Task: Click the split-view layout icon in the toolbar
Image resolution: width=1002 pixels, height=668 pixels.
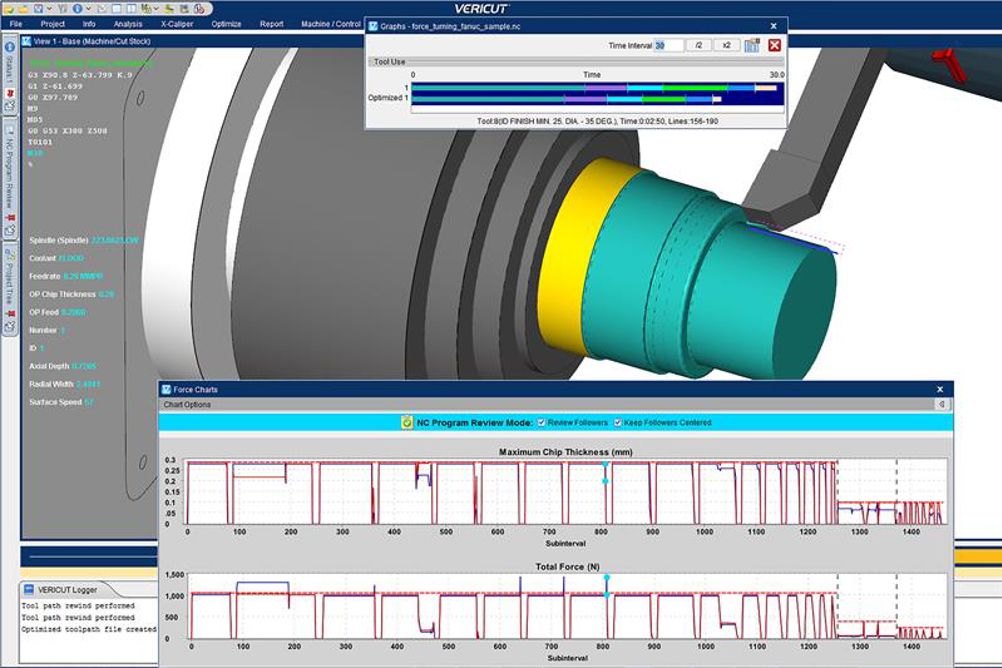Action: click(x=132, y=9)
